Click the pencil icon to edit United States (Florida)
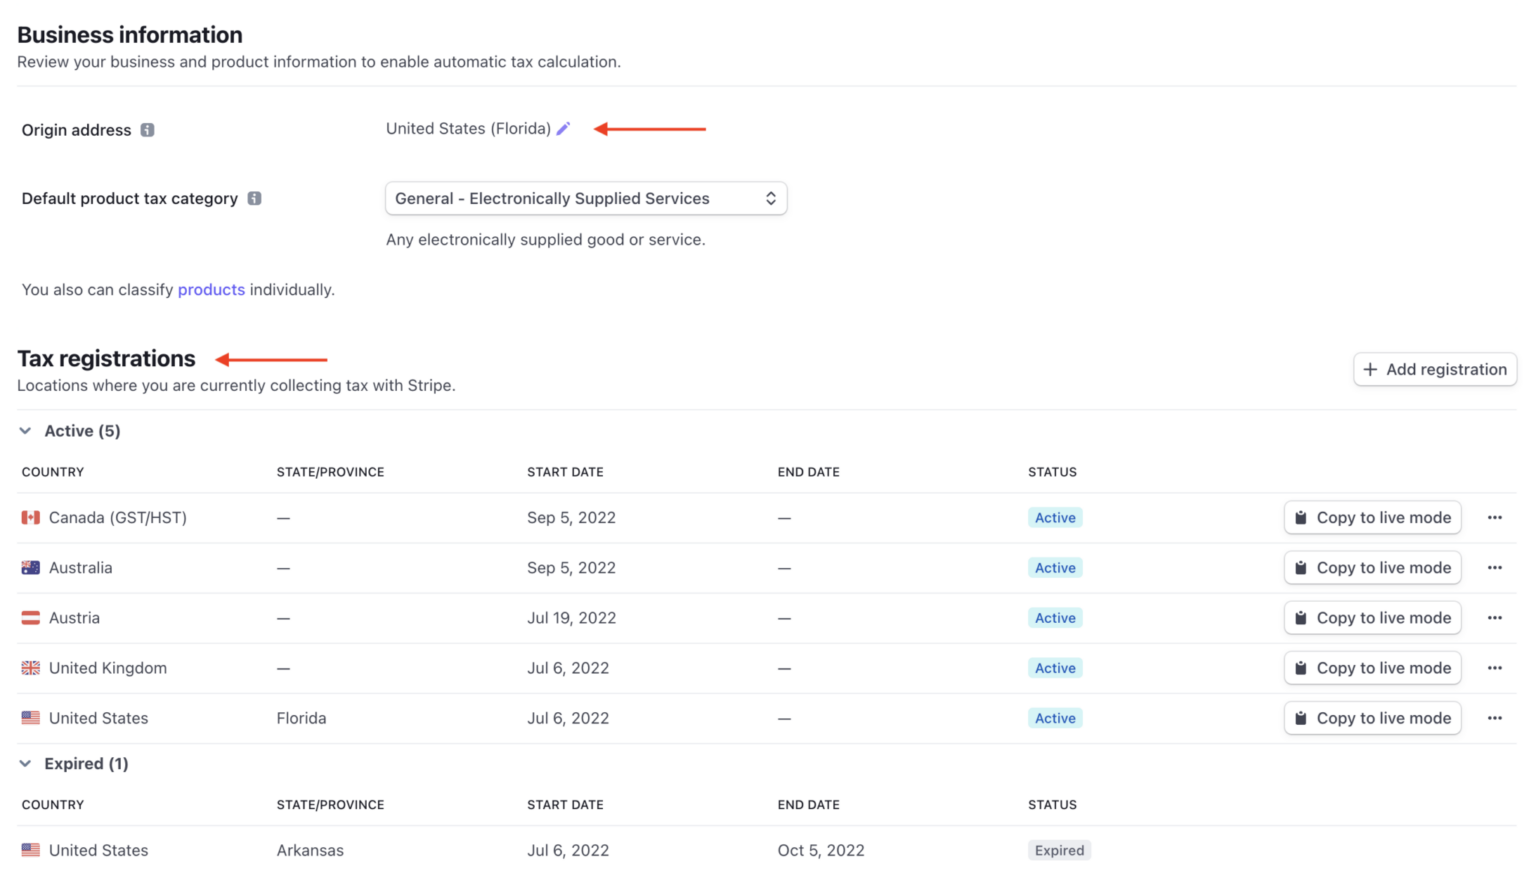This screenshot has width=1536, height=890. tap(563, 128)
